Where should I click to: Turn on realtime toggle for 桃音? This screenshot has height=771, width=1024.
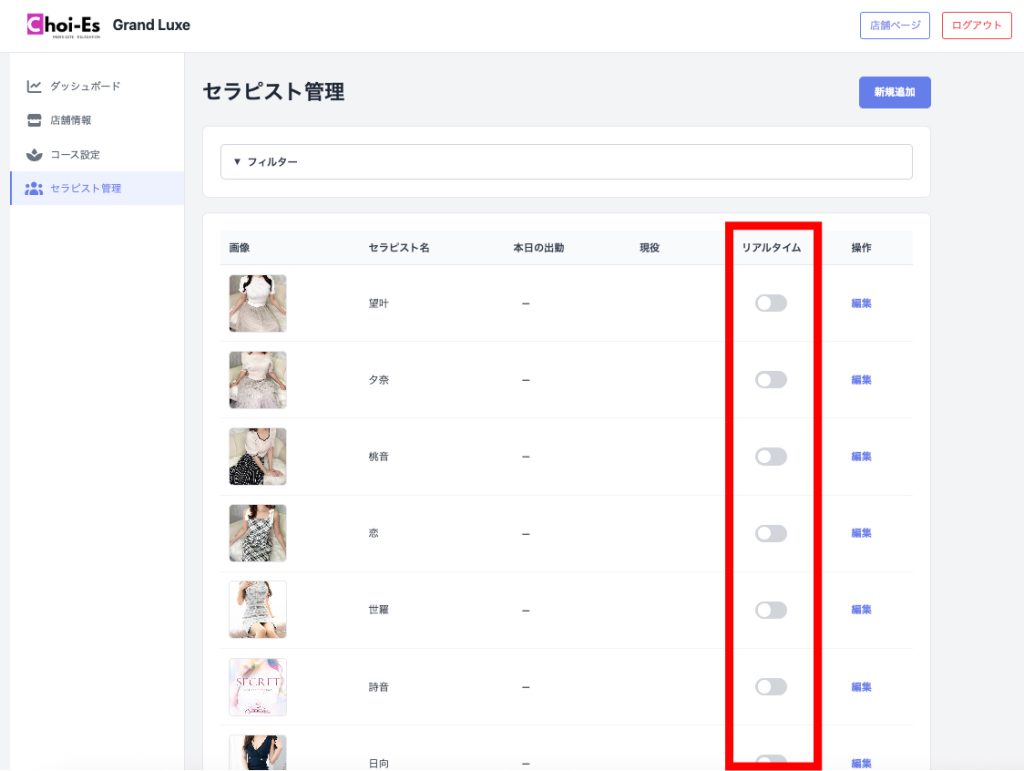[770, 456]
